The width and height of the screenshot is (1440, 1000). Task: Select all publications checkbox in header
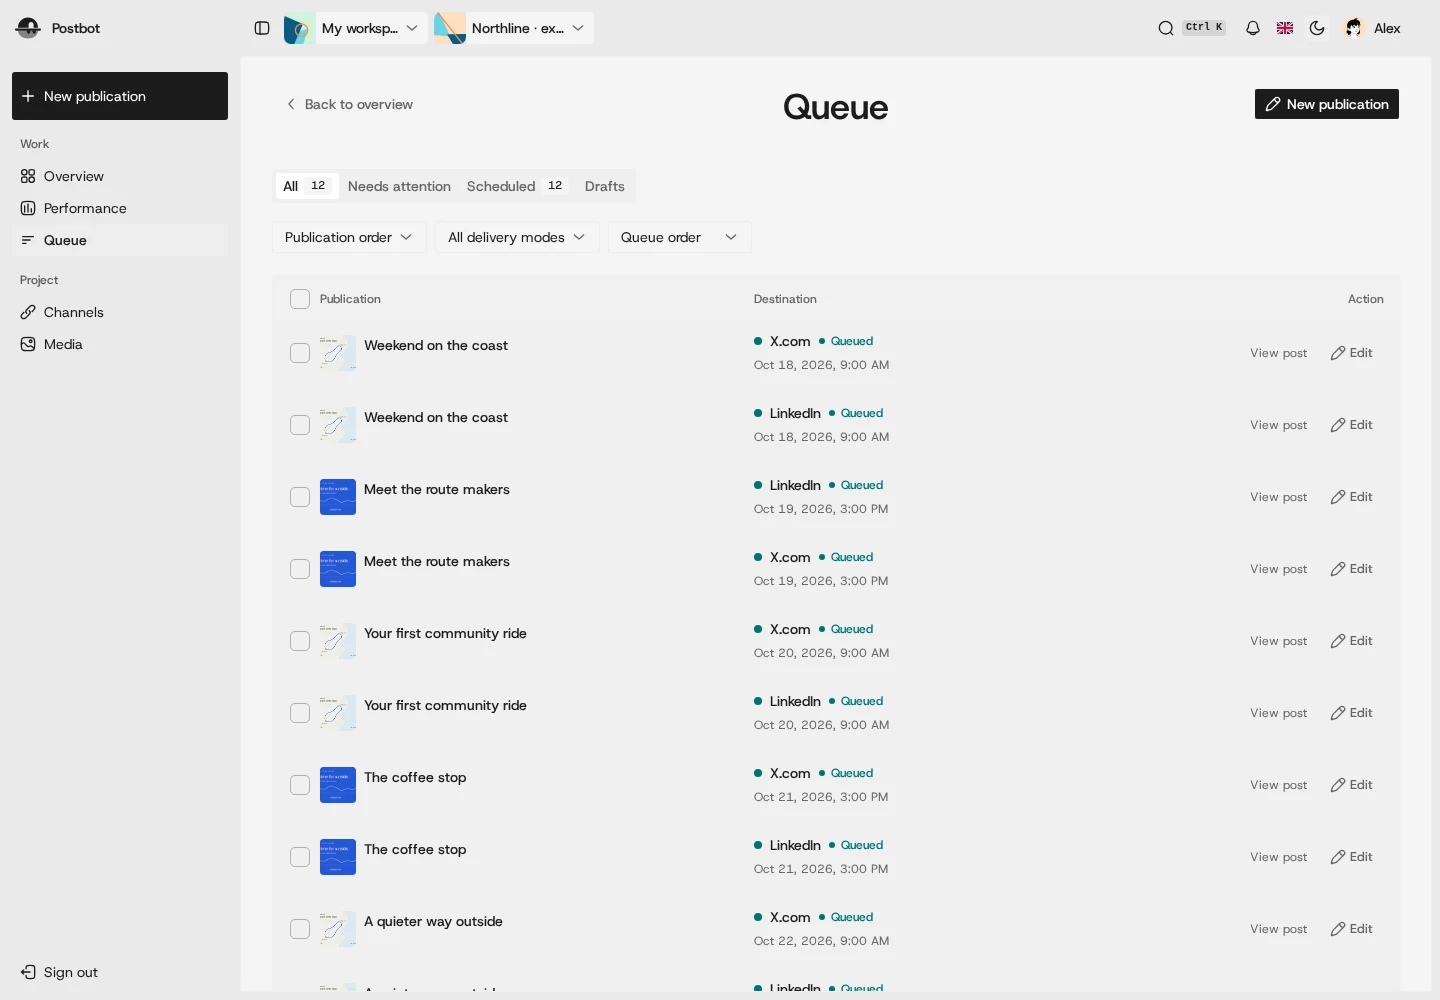click(300, 299)
